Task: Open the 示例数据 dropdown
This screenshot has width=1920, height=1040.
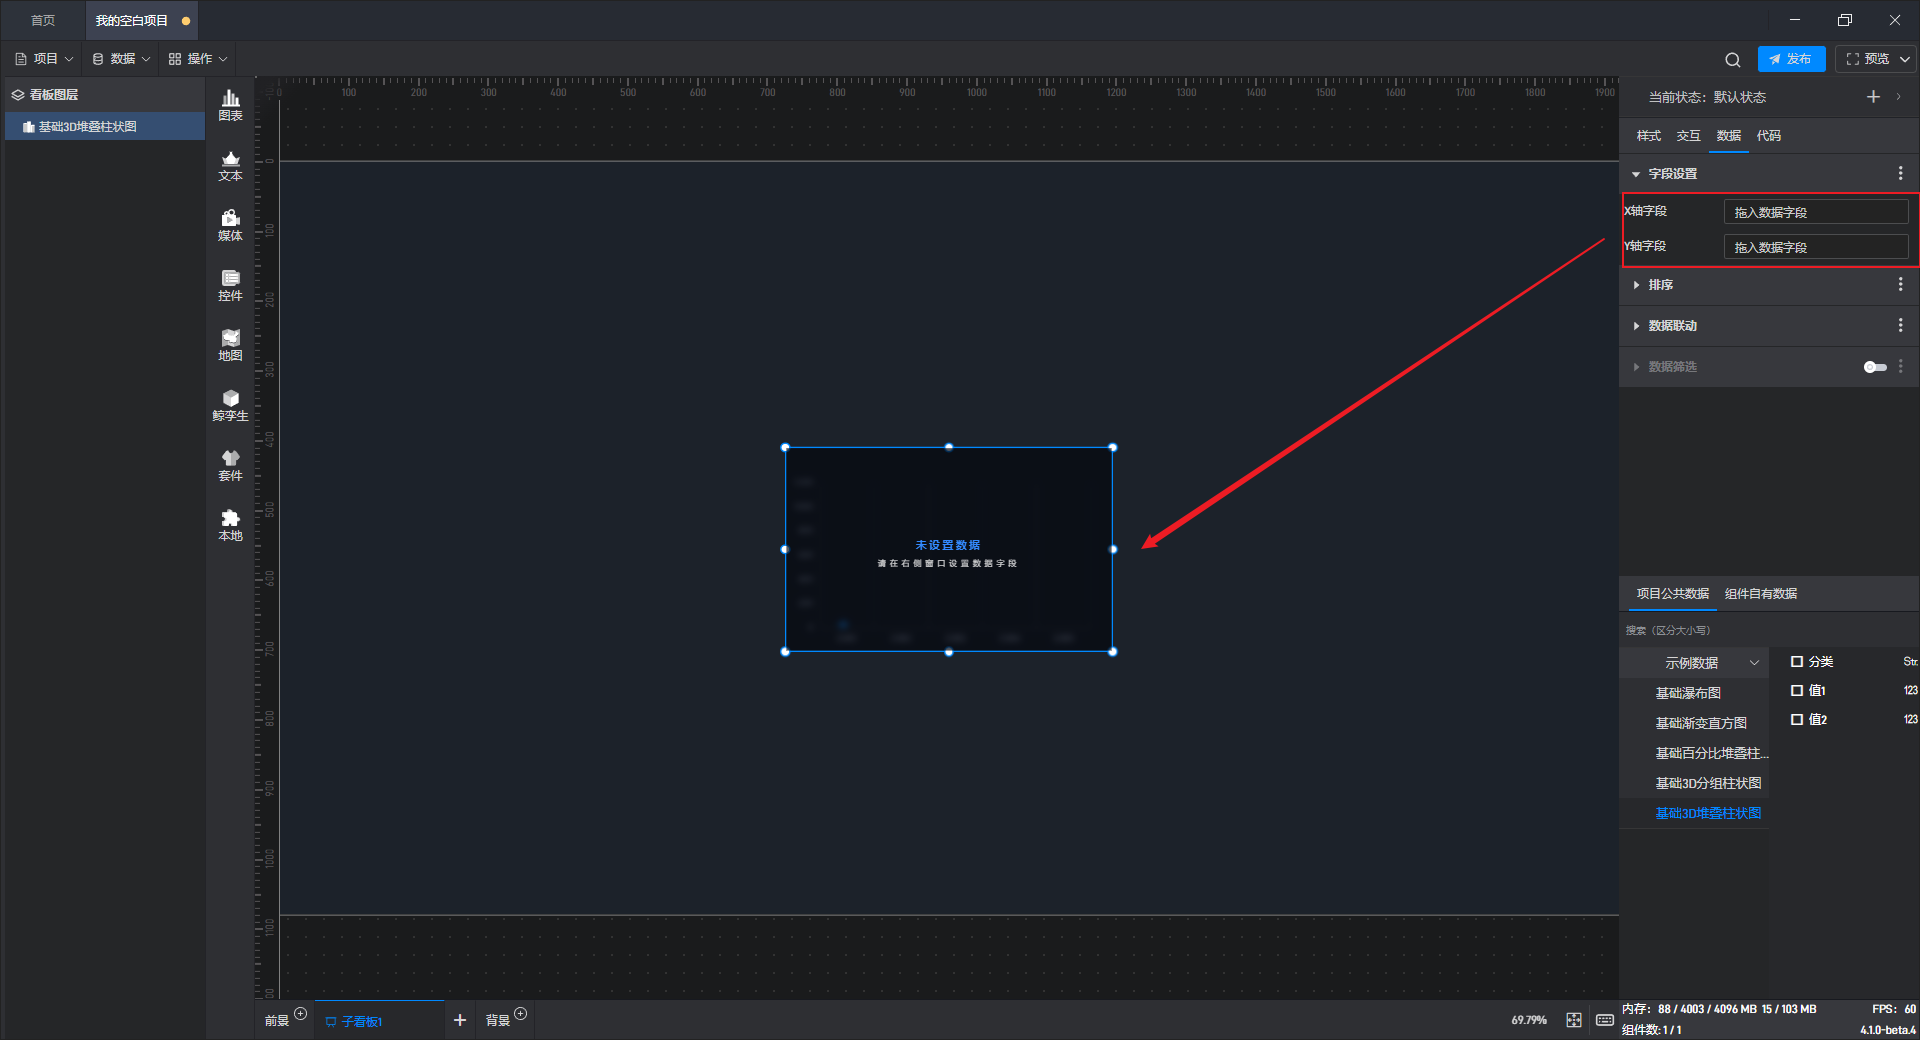Action: click(1694, 663)
